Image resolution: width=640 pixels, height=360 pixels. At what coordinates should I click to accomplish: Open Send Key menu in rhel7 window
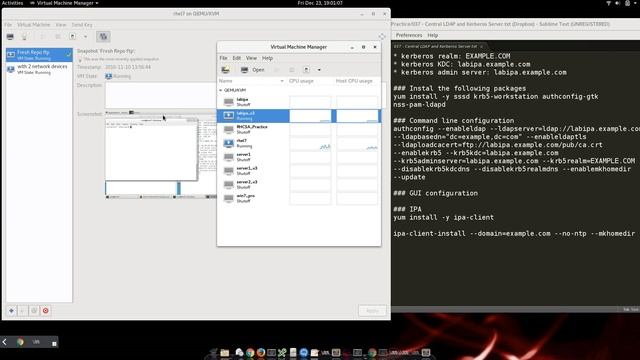[82, 25]
